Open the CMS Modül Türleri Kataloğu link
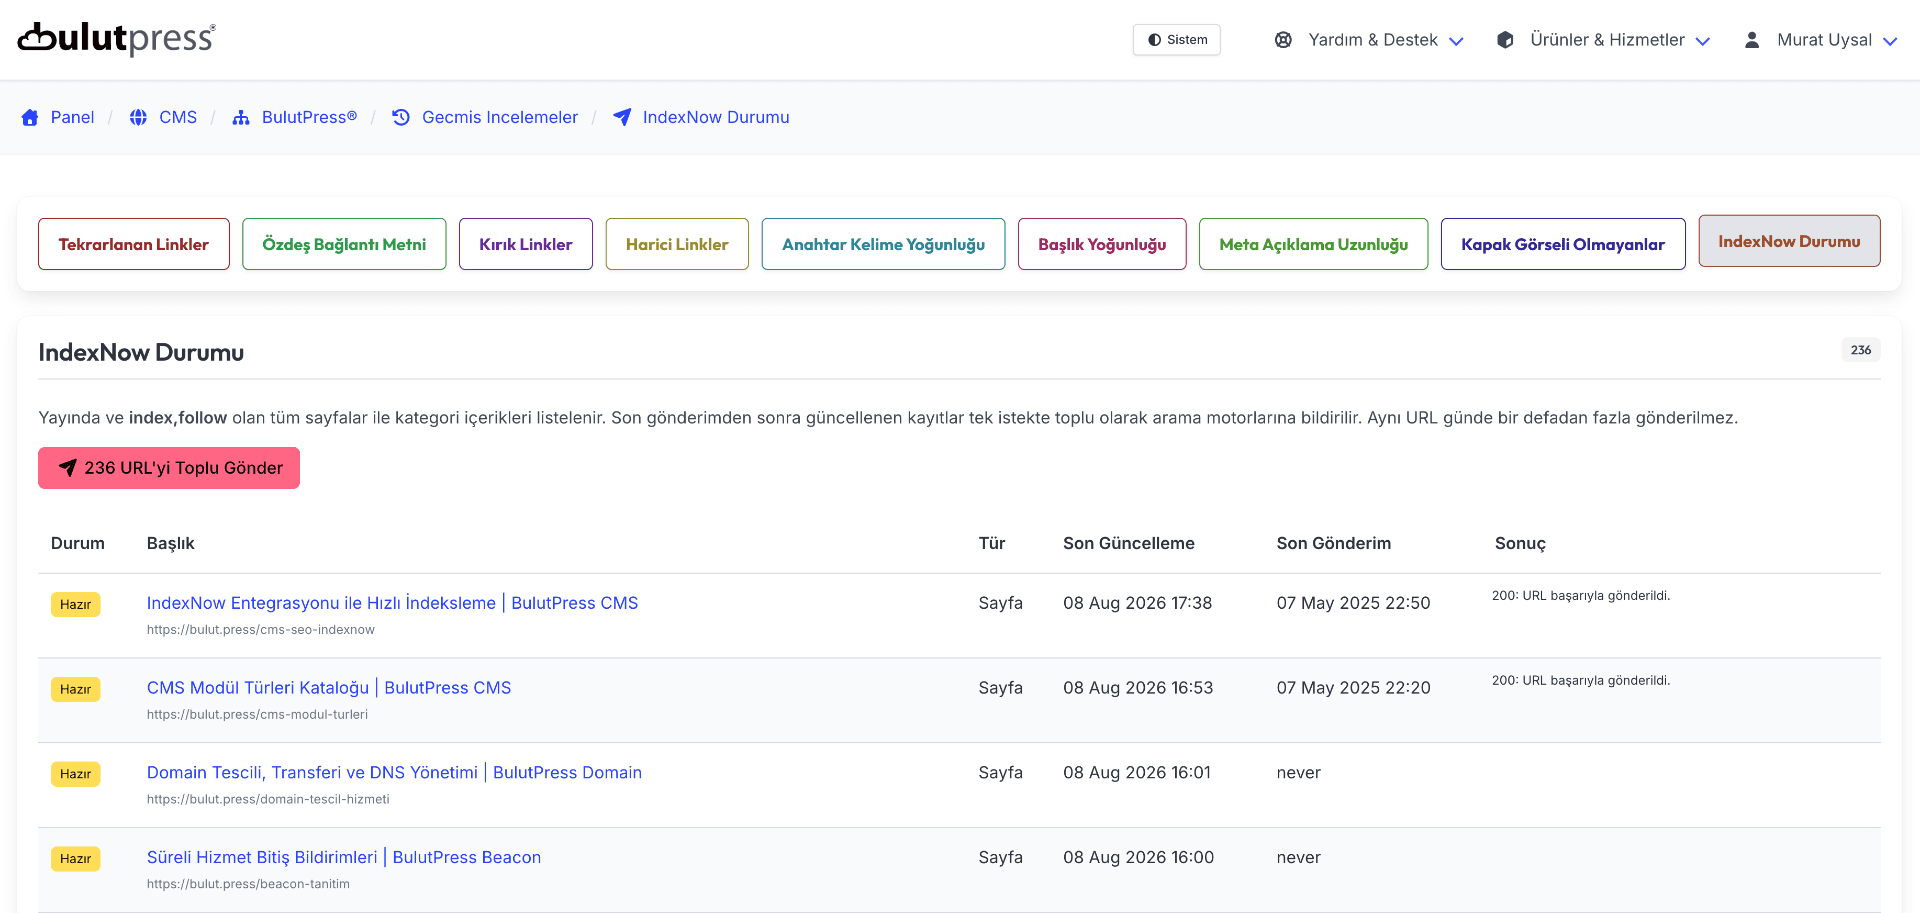 pos(329,688)
